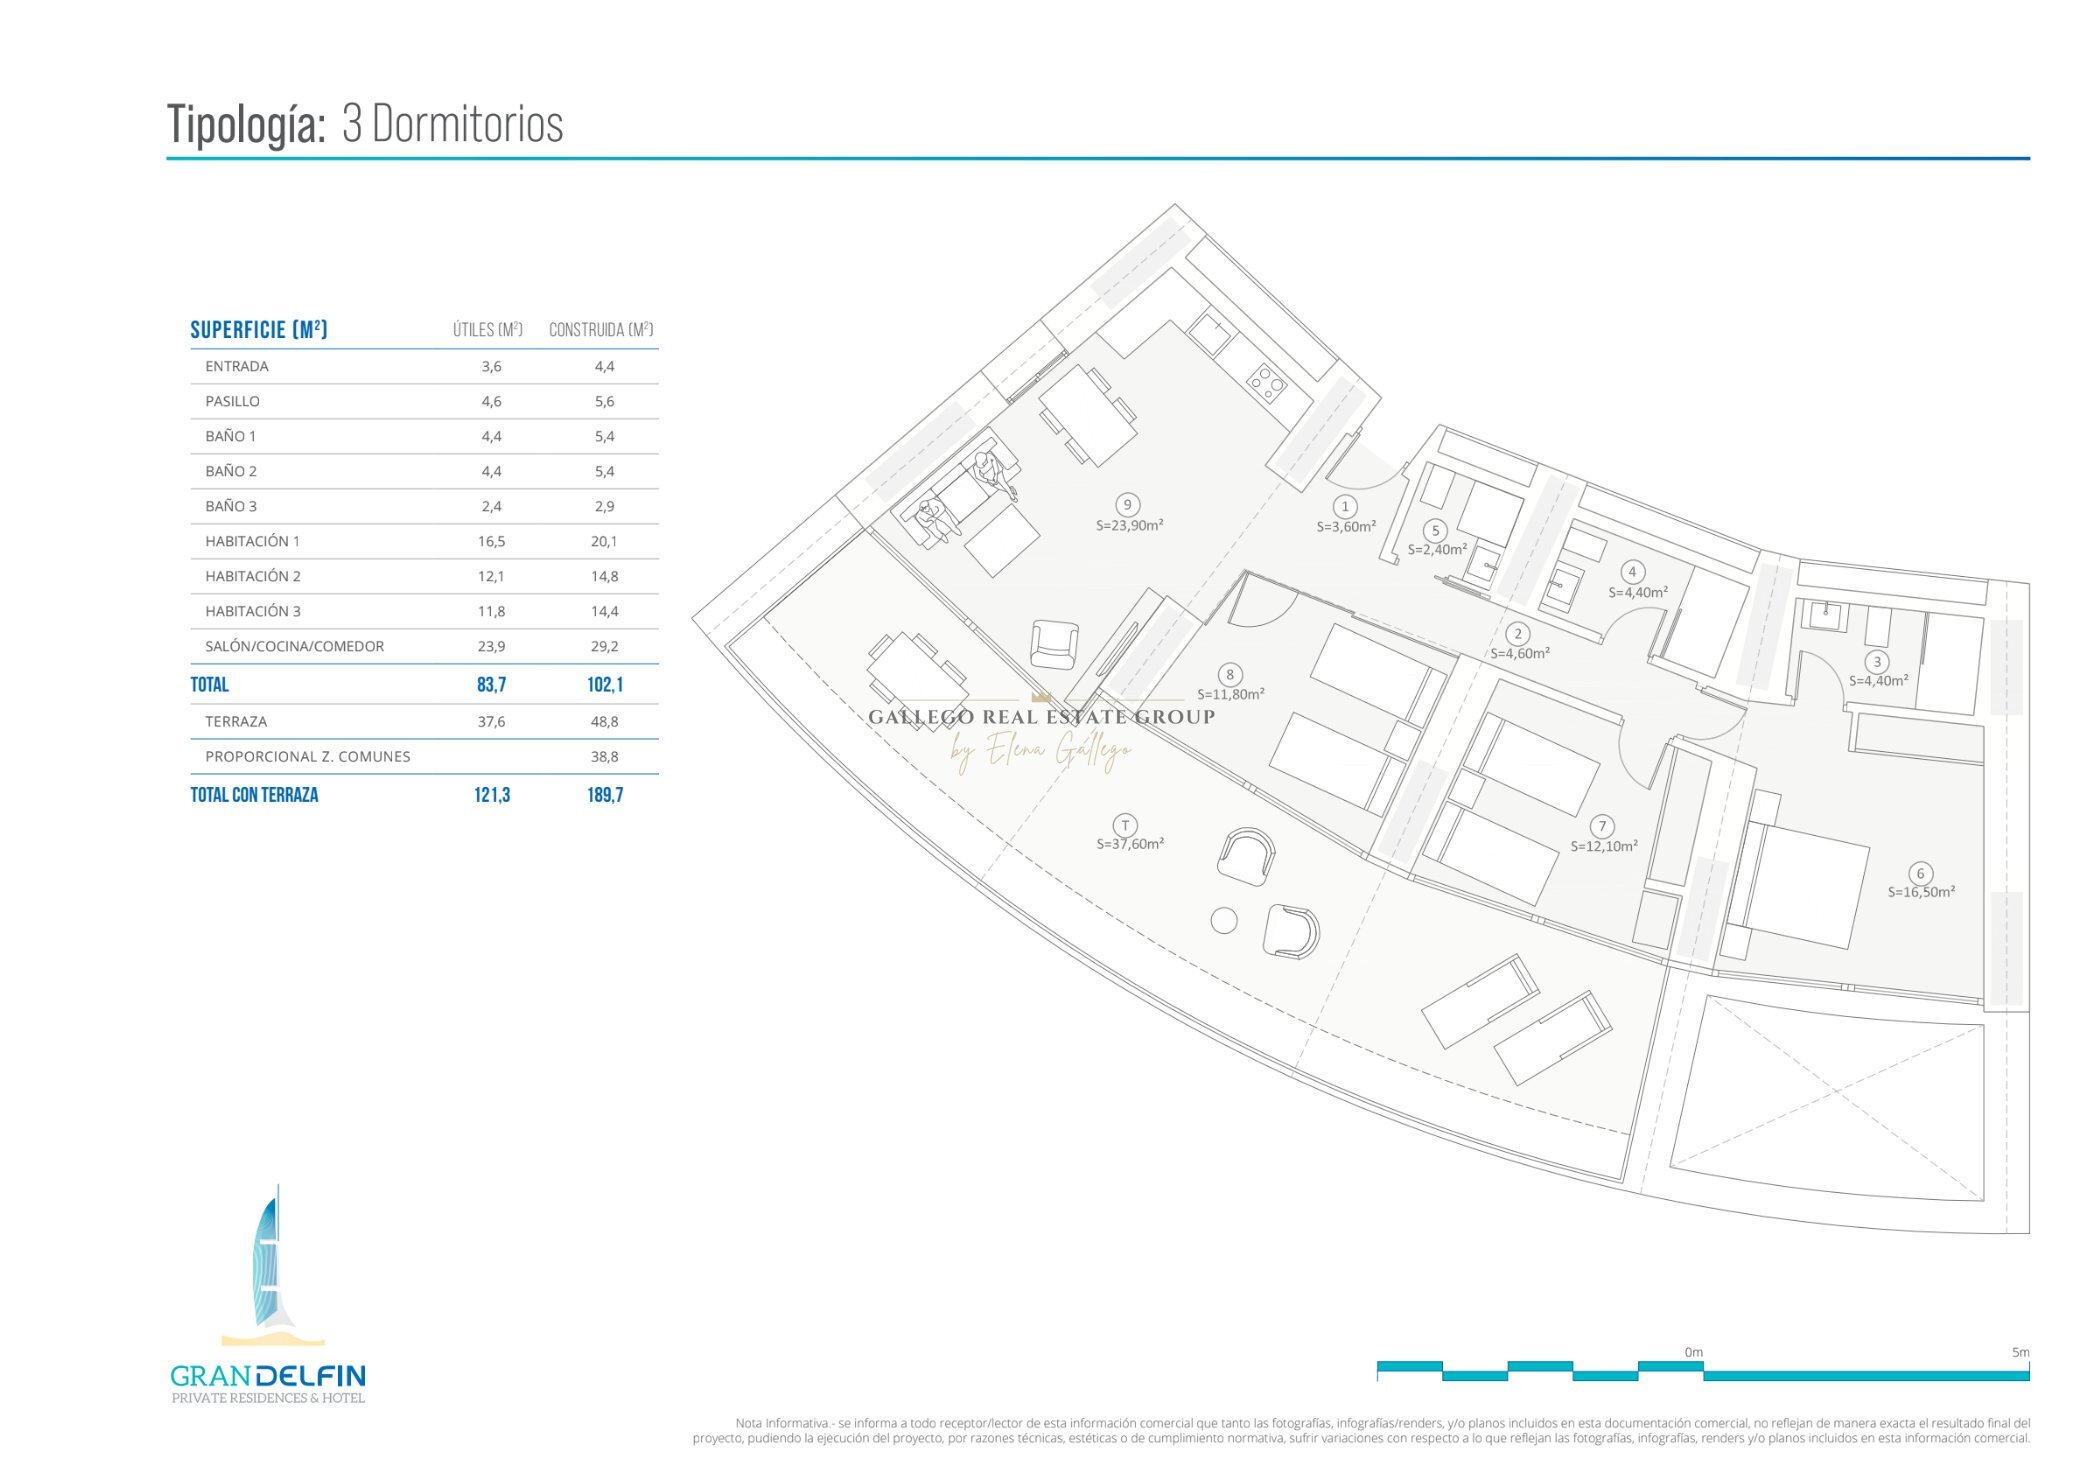Expand the SUPERFICIE (M²) table header
Screen dimensions: 2085x1466
[x=258, y=329]
